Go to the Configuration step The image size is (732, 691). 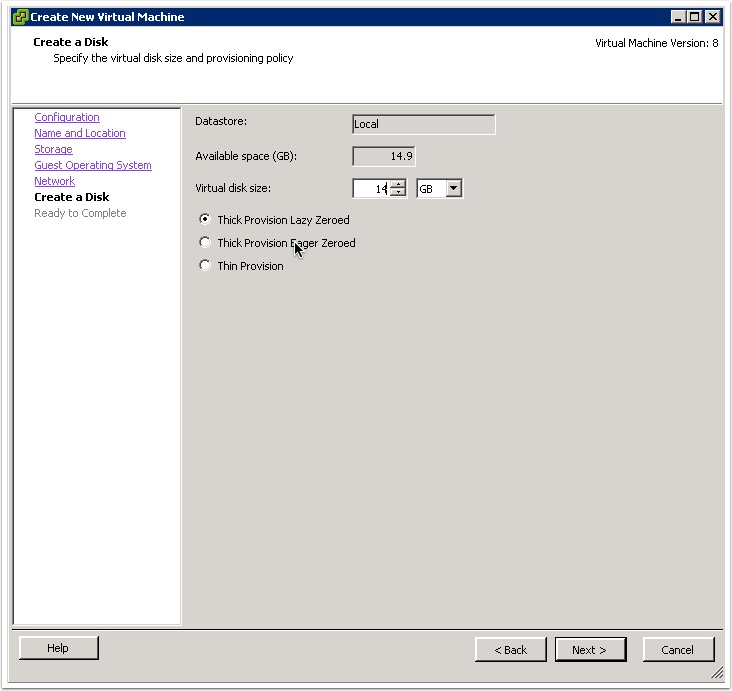67,117
